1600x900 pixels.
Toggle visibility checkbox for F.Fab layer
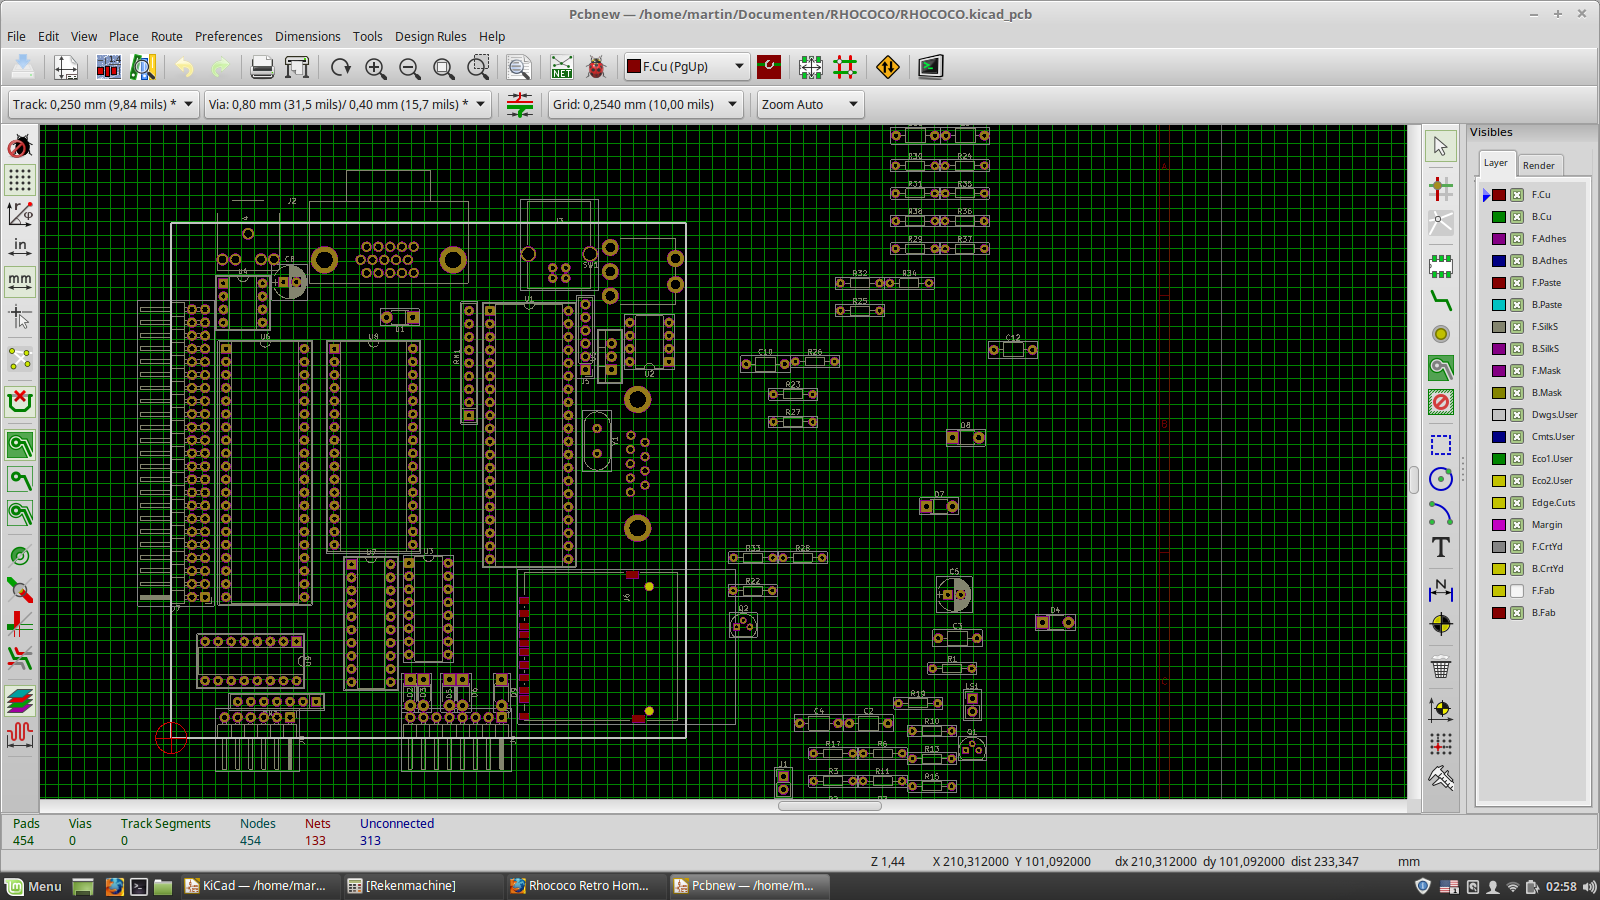[1517, 591]
